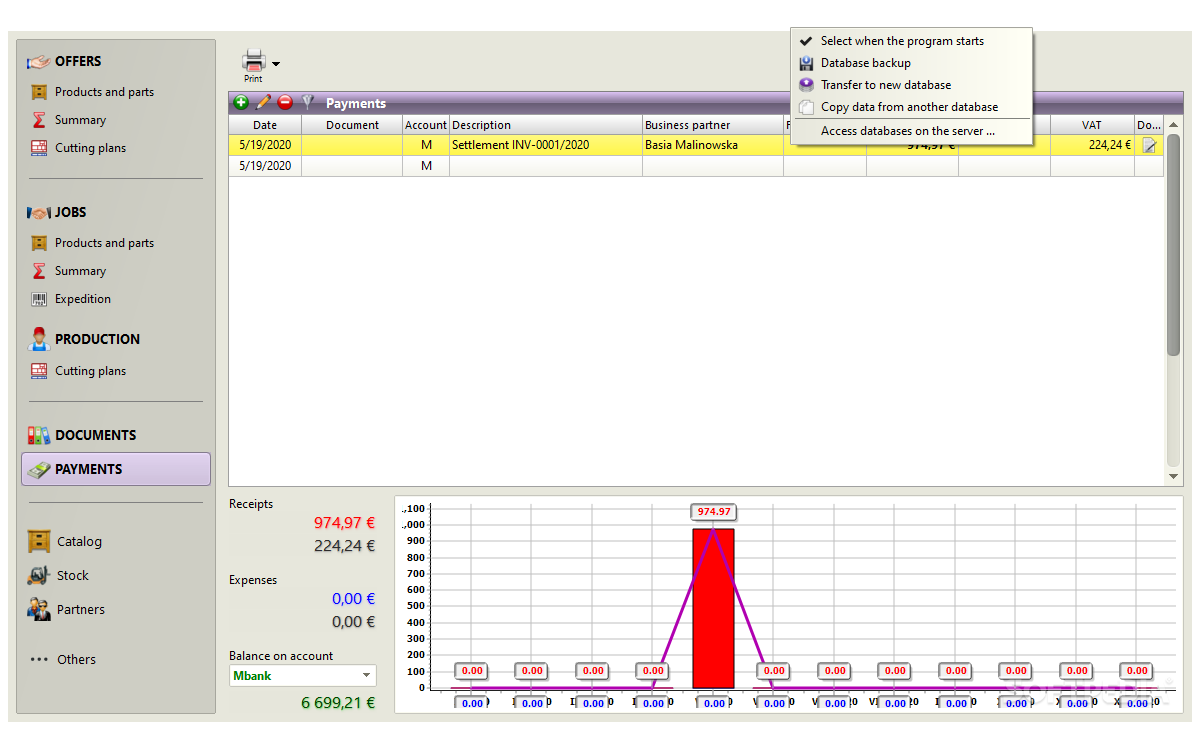
Task: Open Products and parts under OFFERS
Action: pyautogui.click(x=104, y=92)
